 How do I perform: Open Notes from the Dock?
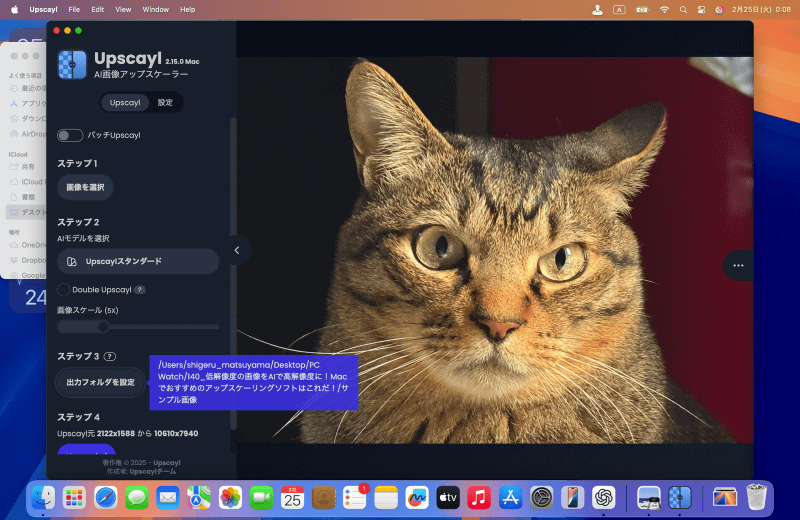pyautogui.click(x=386, y=498)
